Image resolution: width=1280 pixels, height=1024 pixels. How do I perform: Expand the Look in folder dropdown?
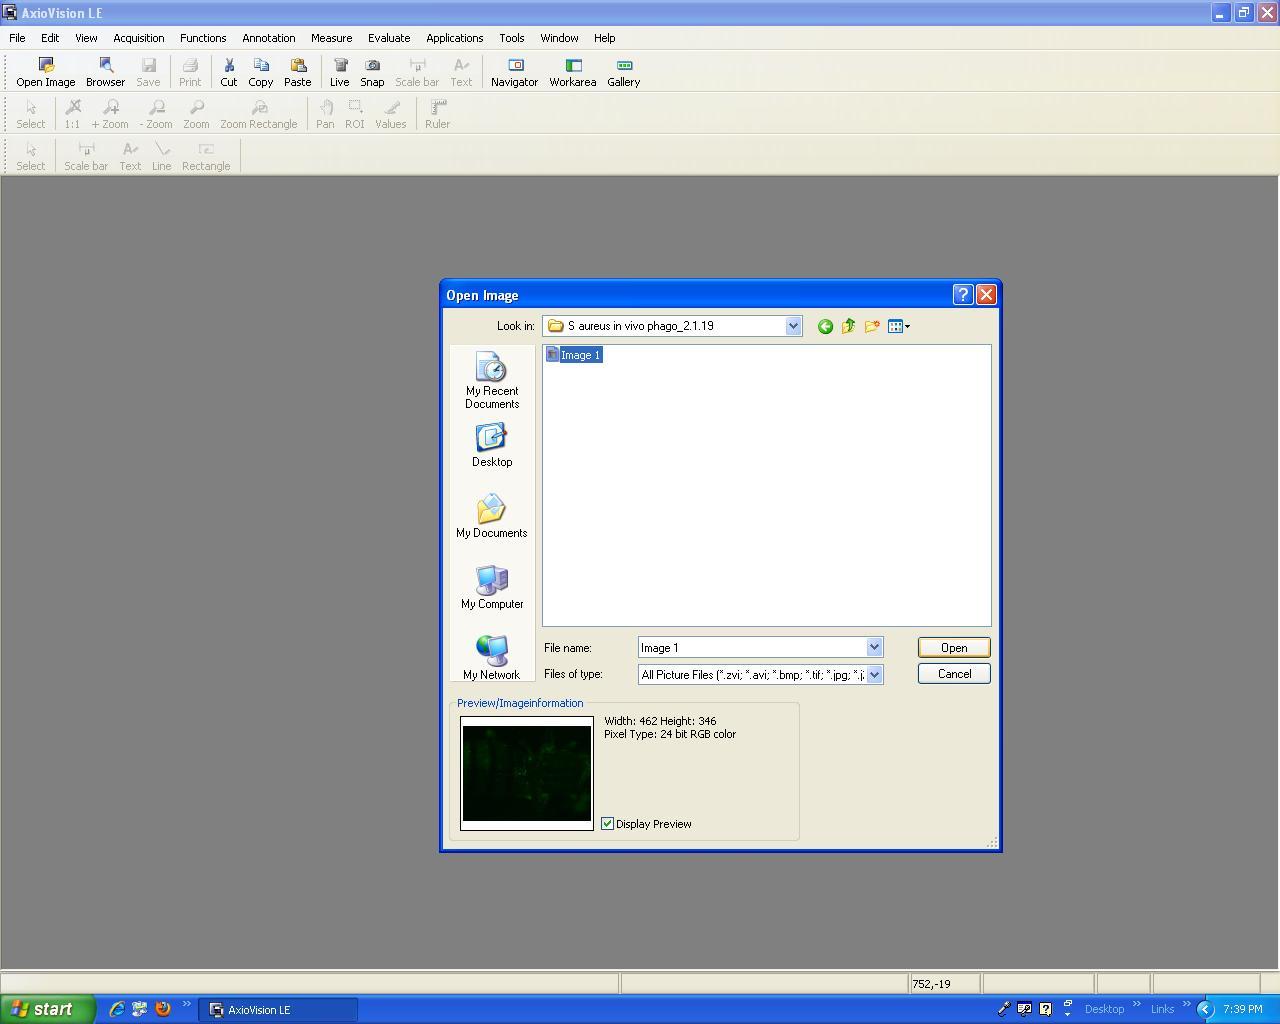click(793, 326)
